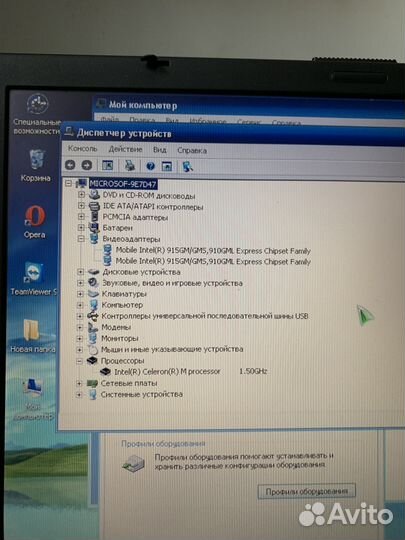Click the Forward arrow toolbar icon
405x540 pixels.
(87, 165)
